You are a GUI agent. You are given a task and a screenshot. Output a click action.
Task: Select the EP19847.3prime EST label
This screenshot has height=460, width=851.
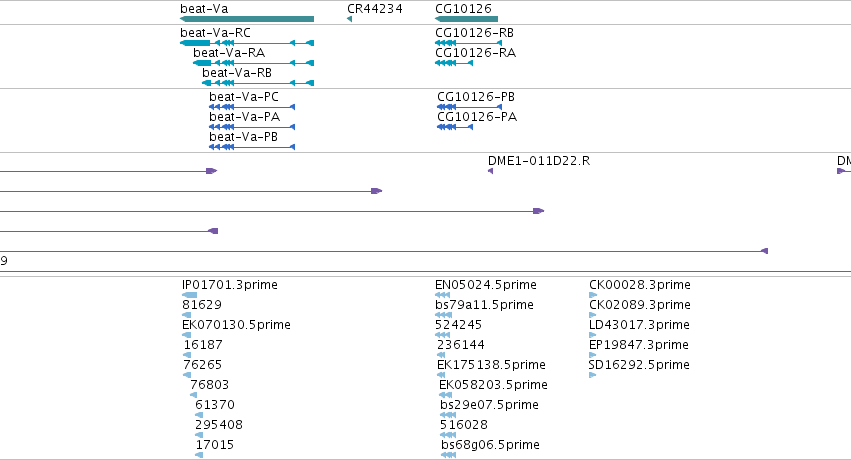click(x=639, y=345)
